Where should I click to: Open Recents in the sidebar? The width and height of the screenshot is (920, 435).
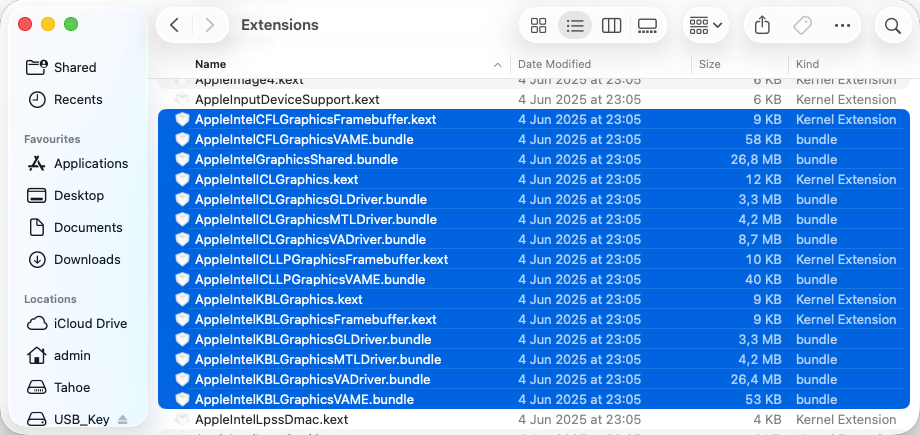pos(77,100)
